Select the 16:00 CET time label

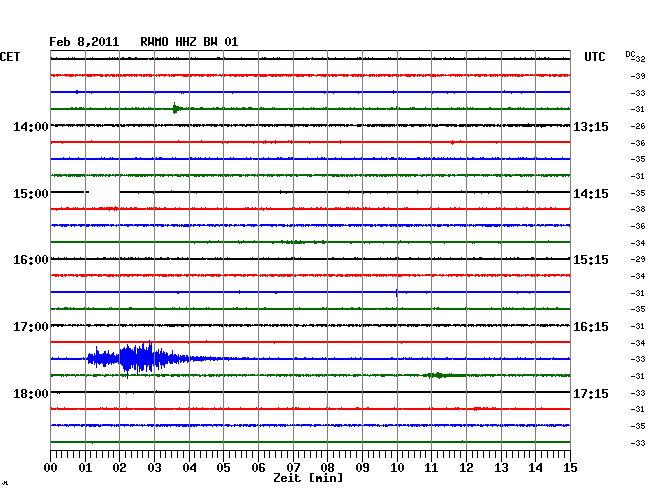[x=31, y=260]
